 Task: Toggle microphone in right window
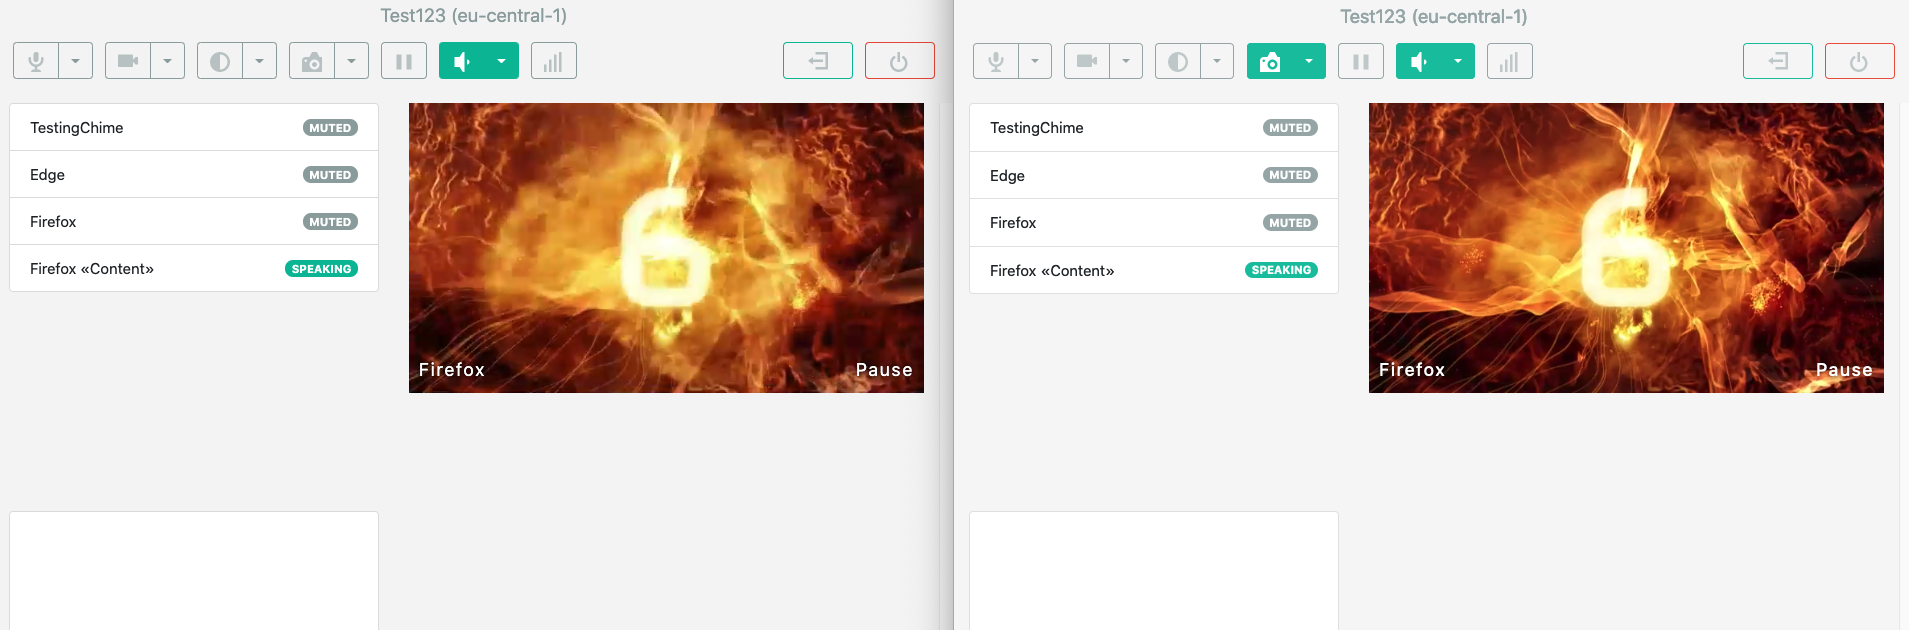(x=996, y=62)
